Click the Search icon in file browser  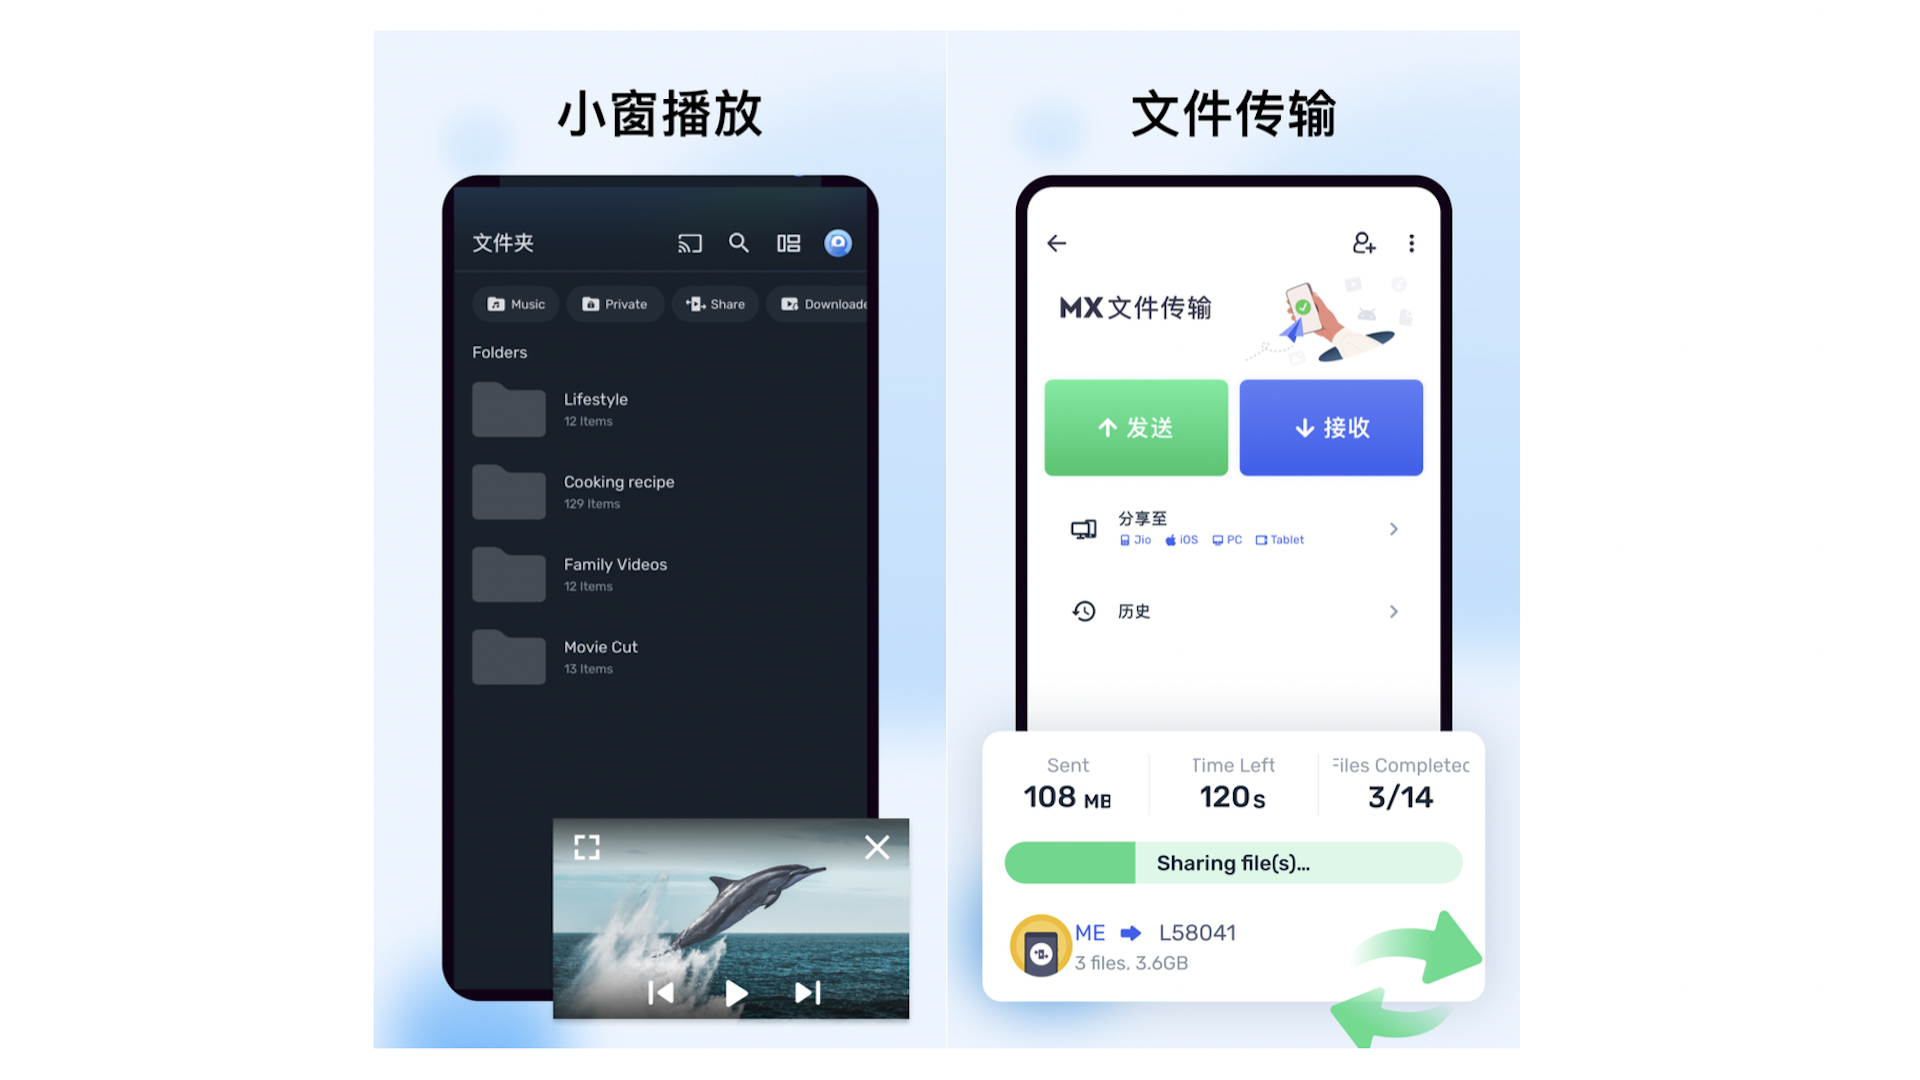pyautogui.click(x=737, y=243)
